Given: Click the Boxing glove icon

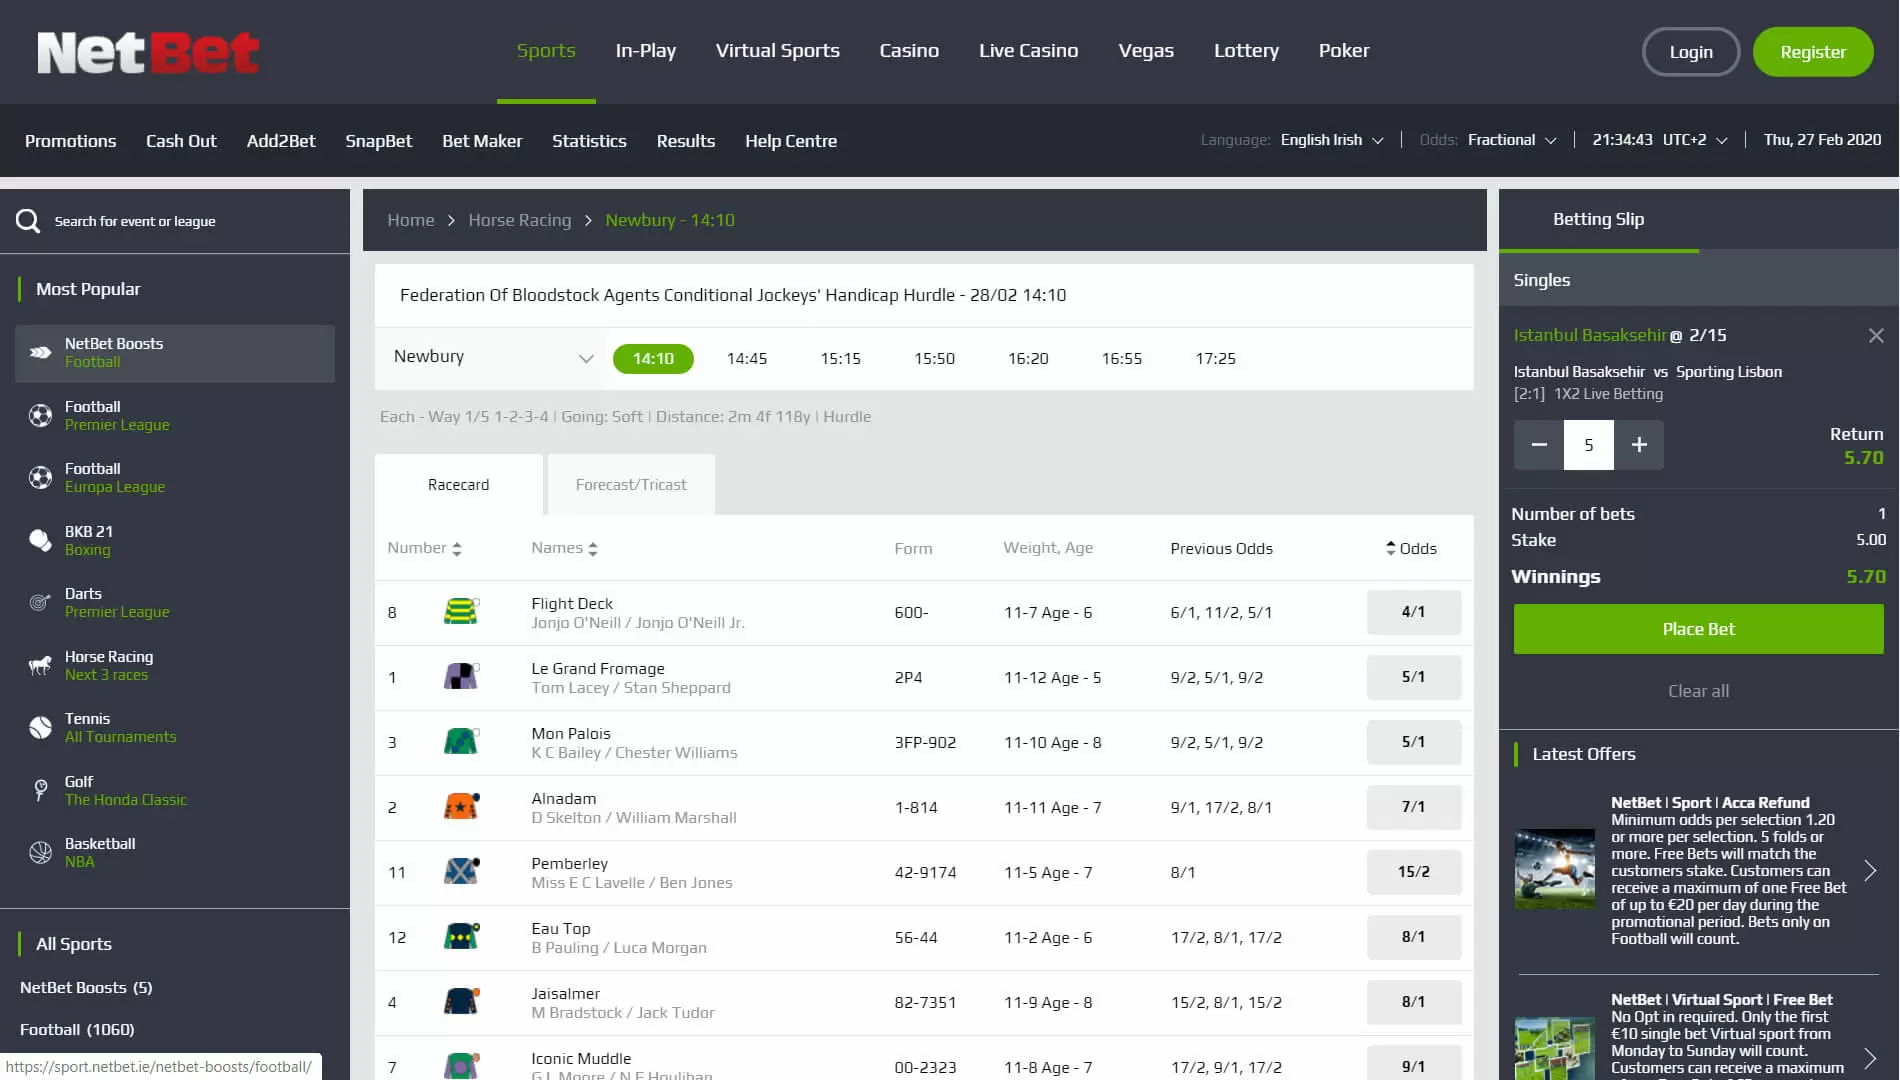Looking at the screenshot, I should pos(40,541).
